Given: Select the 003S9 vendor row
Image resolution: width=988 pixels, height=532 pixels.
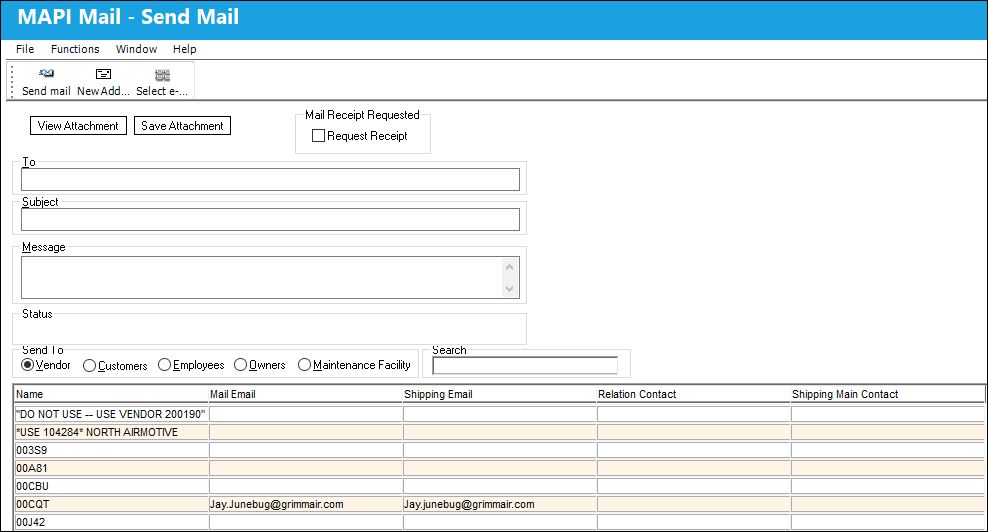Looking at the screenshot, I should pyautogui.click(x=499, y=450).
